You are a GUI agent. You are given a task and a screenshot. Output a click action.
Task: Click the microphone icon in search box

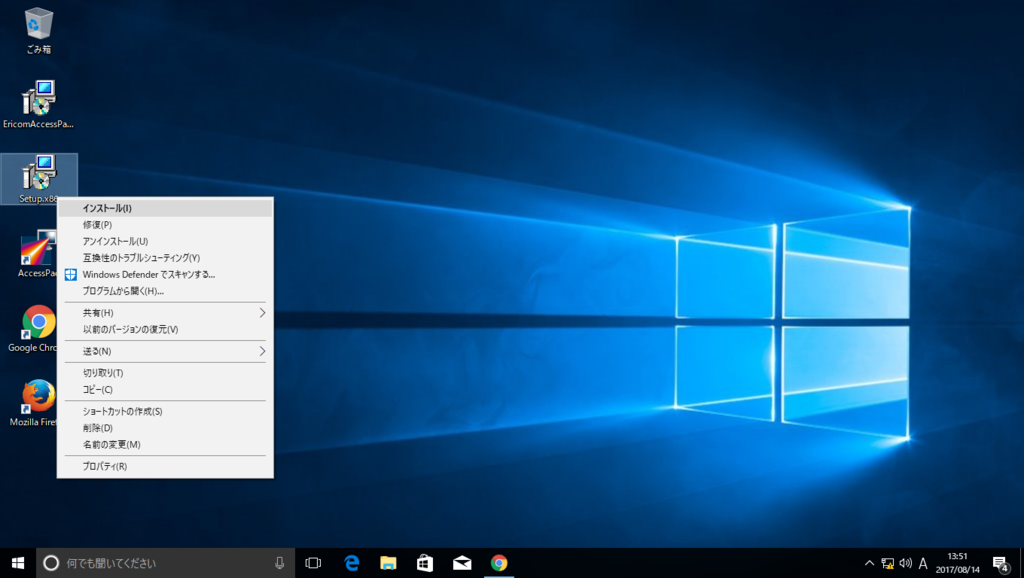point(280,563)
